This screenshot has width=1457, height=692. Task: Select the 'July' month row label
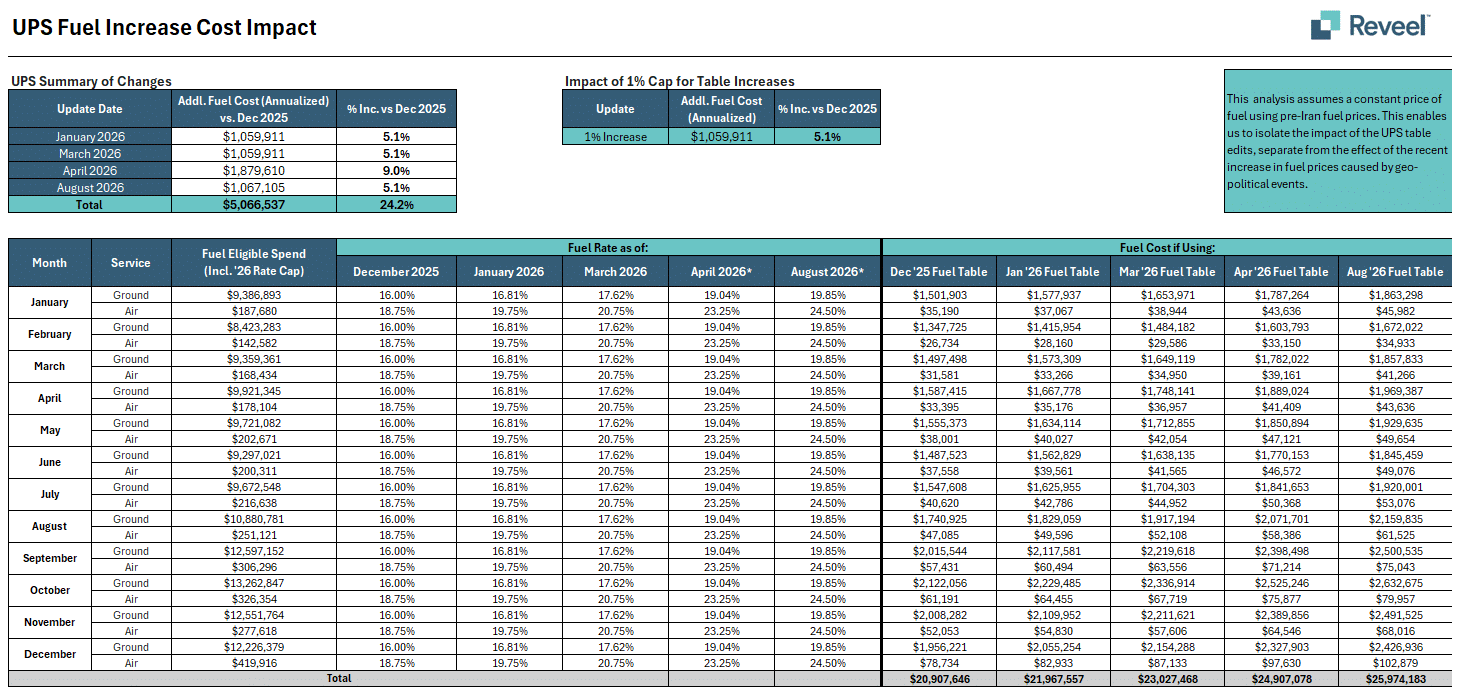click(49, 495)
